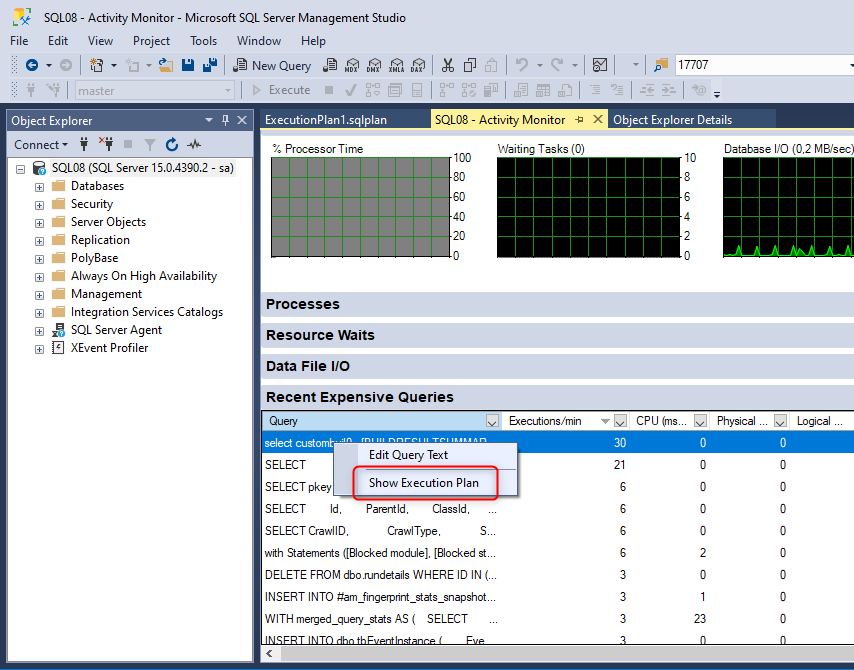Close the Object Explorer panel

[x=242, y=120]
